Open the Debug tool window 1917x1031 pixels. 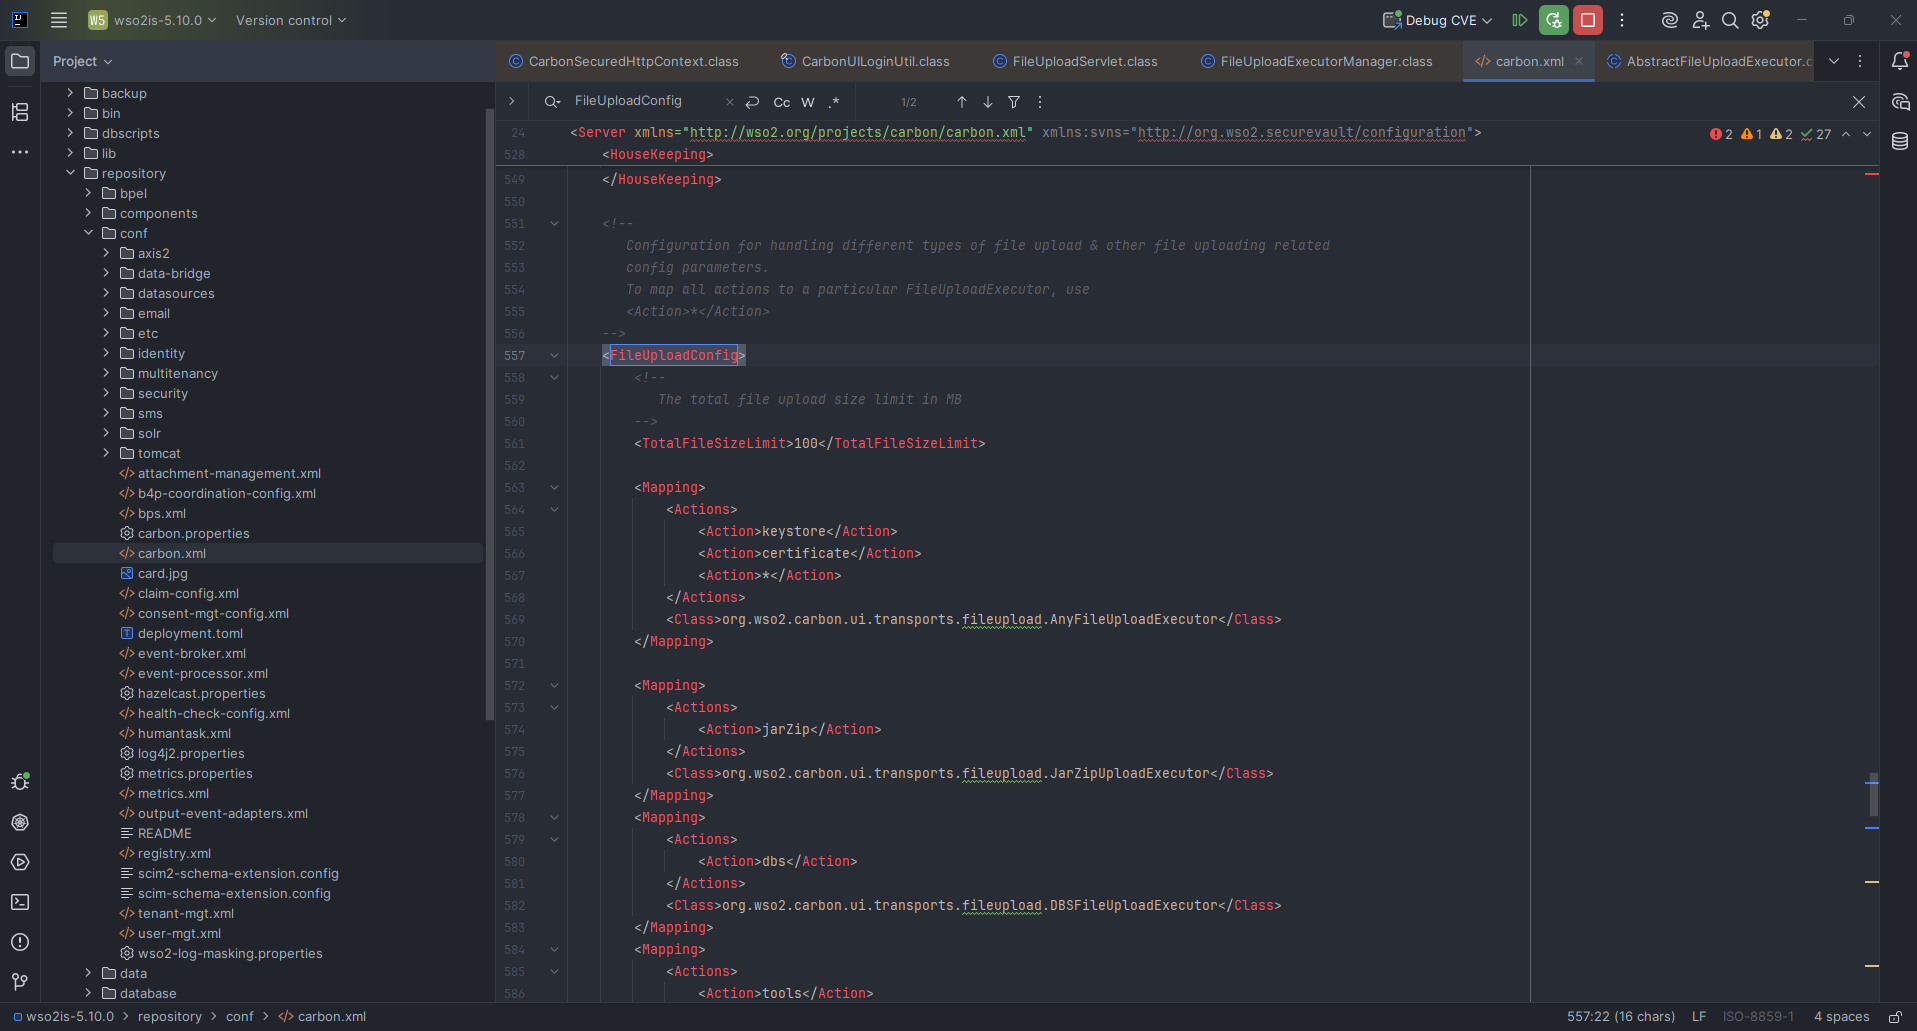(x=20, y=782)
